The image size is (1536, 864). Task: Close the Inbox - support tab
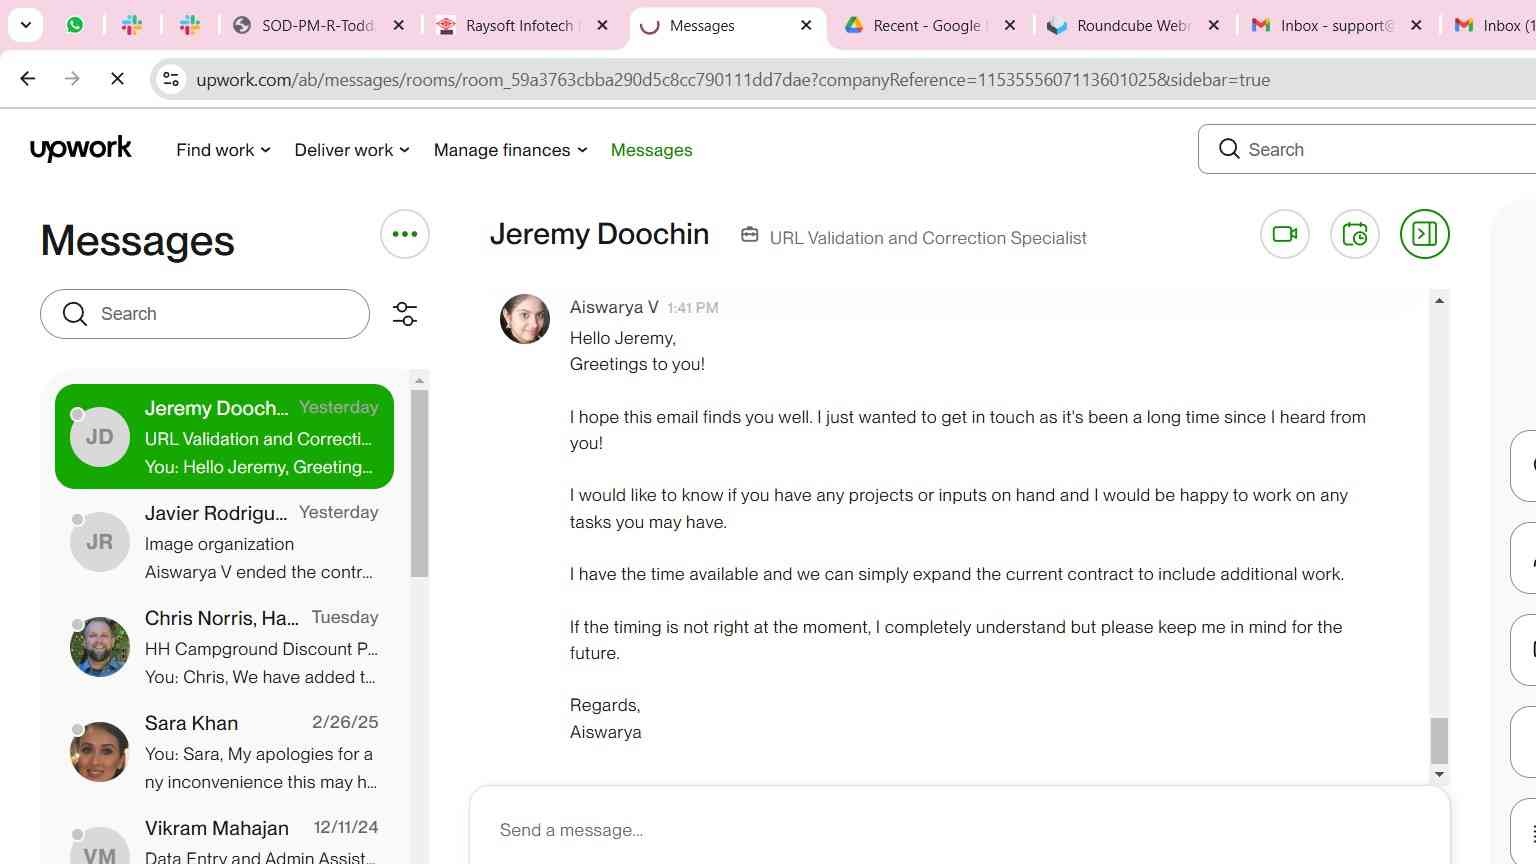[1416, 25]
